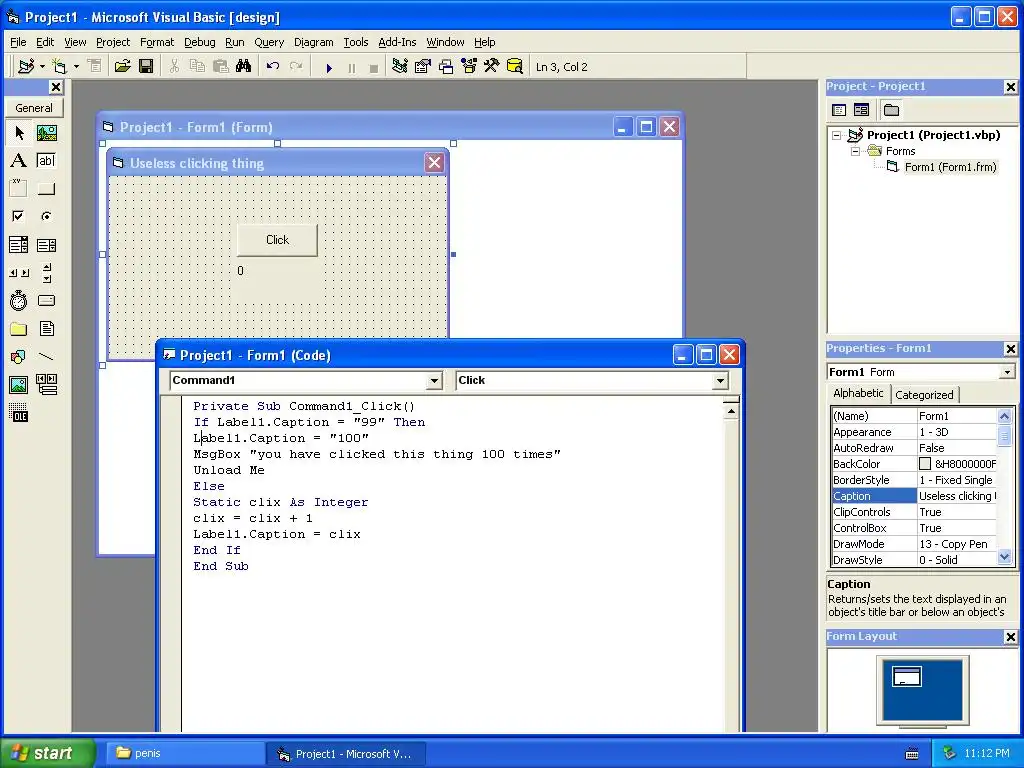Open the Toolbox toolbar icon
The width and height of the screenshot is (1024, 768).
coord(492,66)
